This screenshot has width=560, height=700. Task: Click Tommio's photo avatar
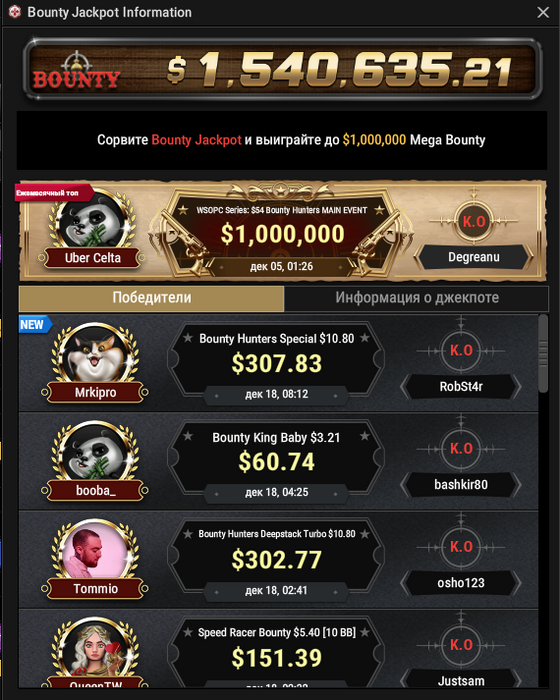click(x=95, y=550)
